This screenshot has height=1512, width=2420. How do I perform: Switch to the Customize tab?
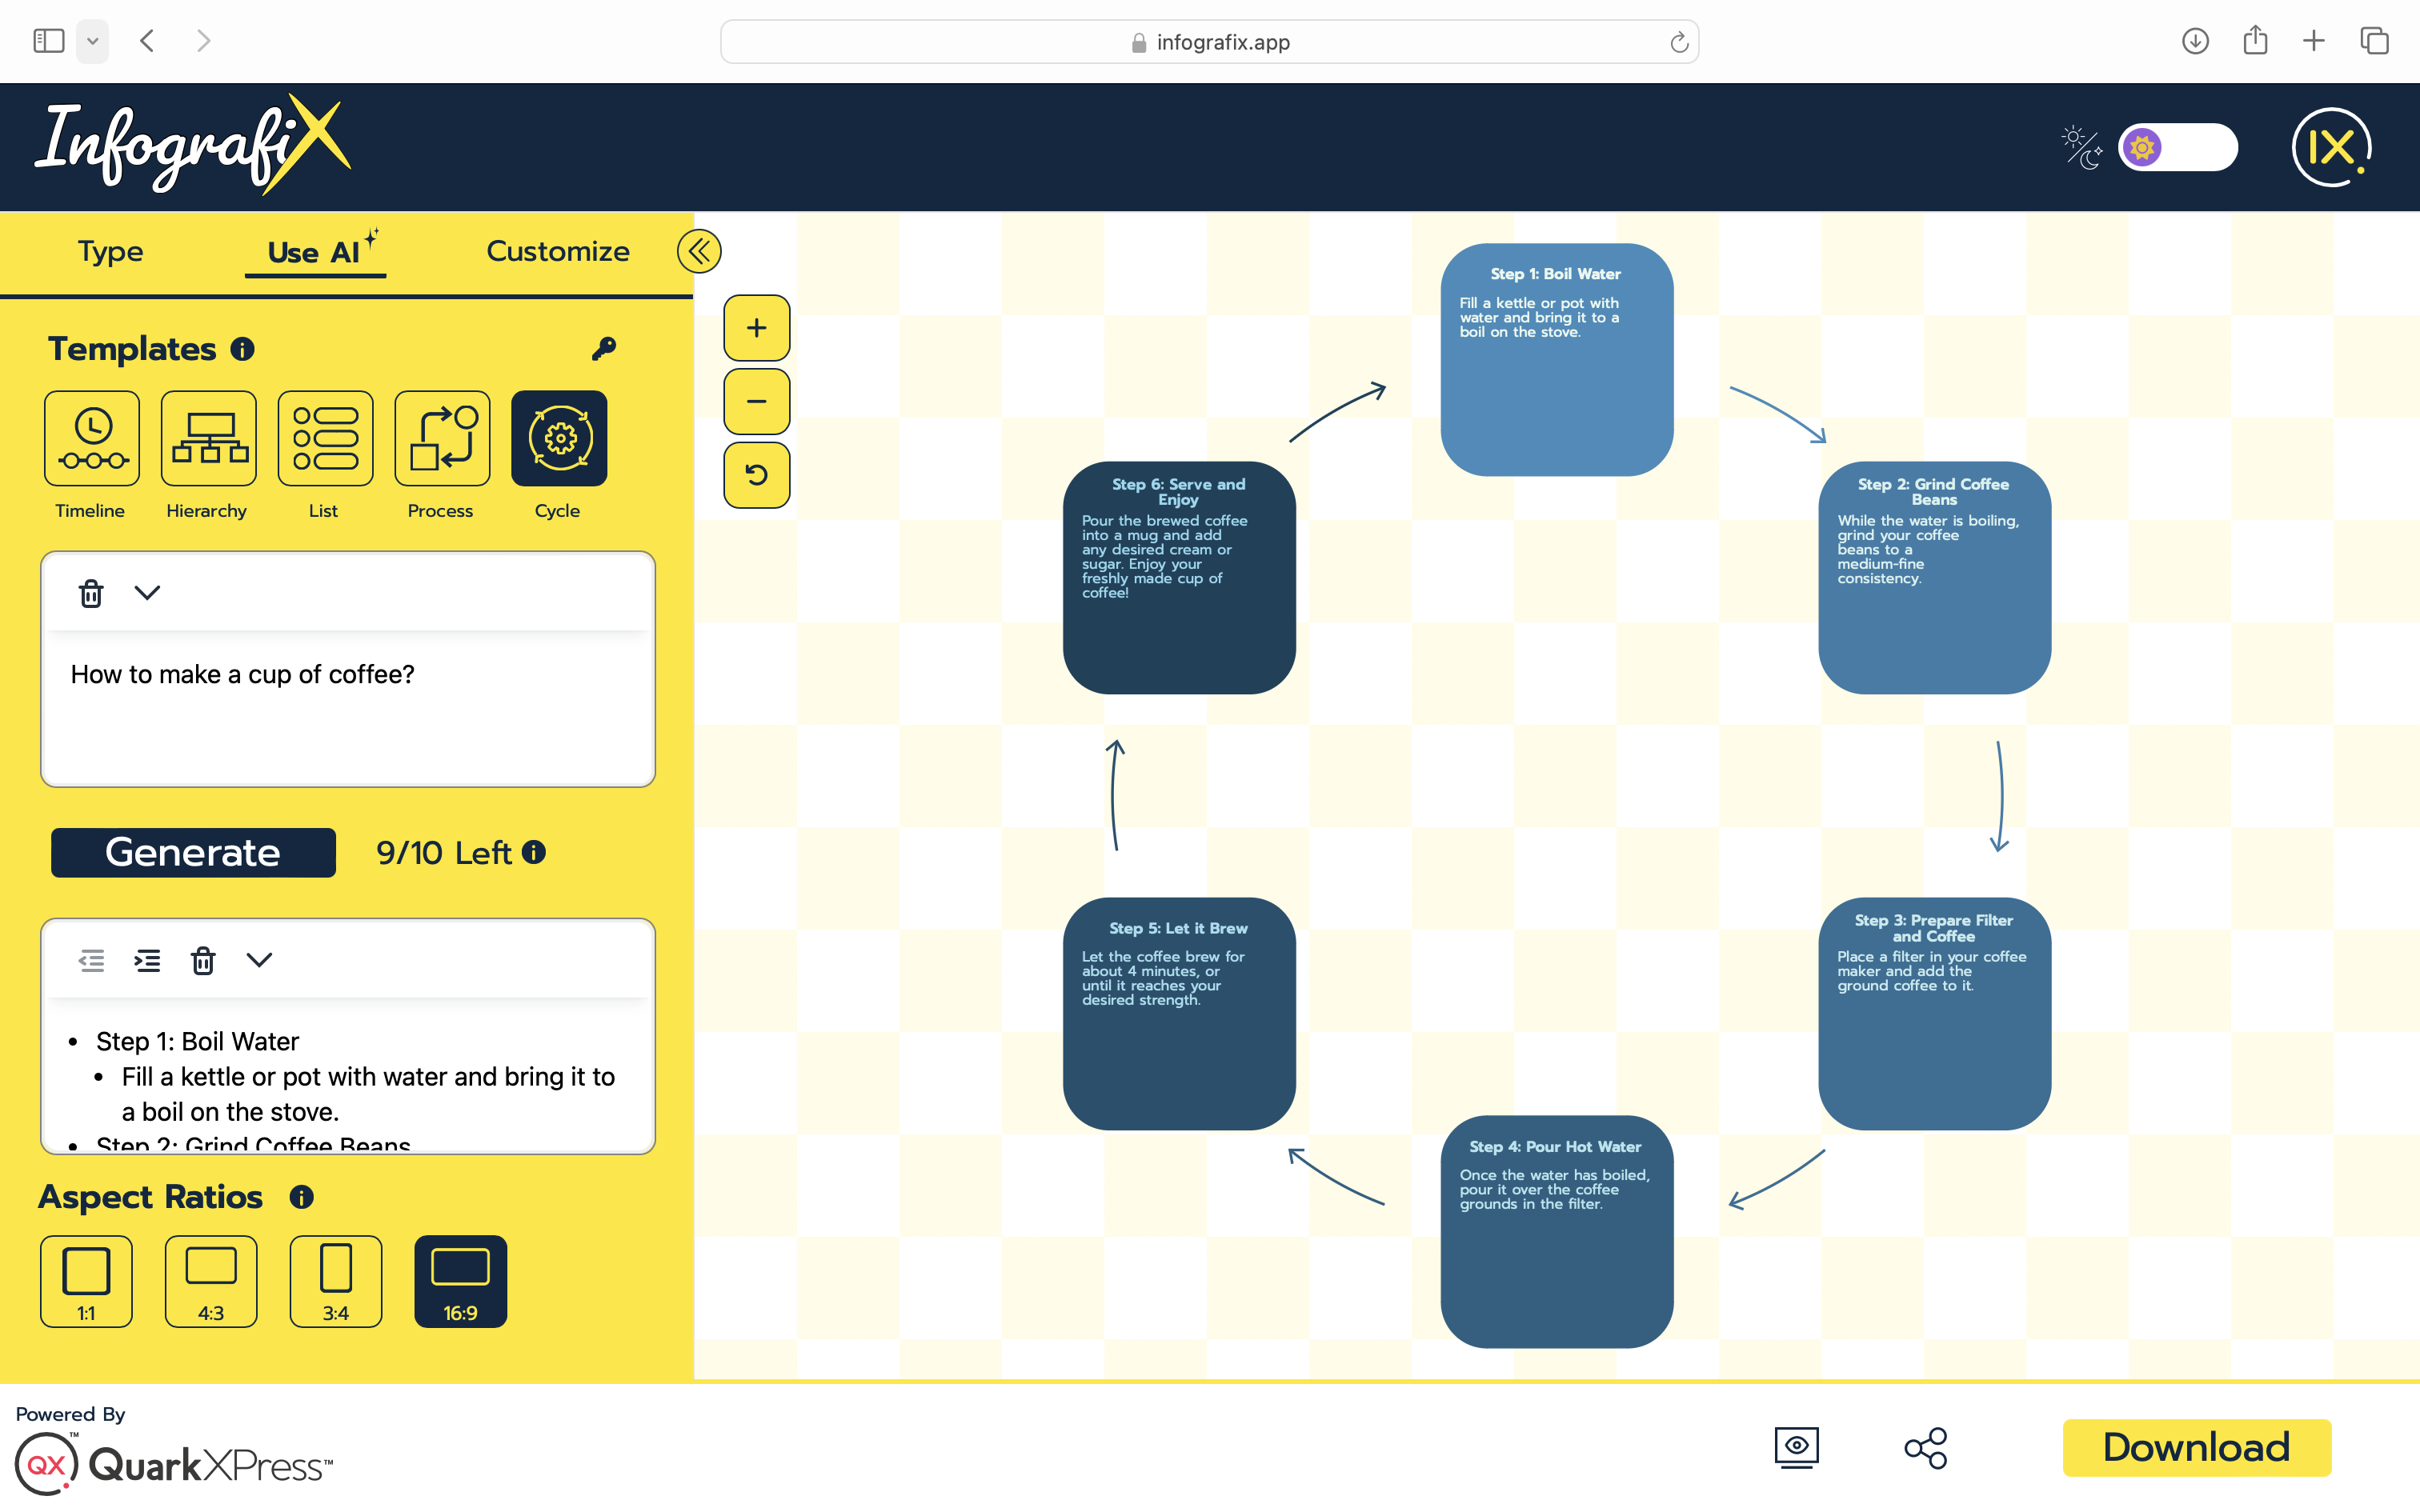[557, 251]
